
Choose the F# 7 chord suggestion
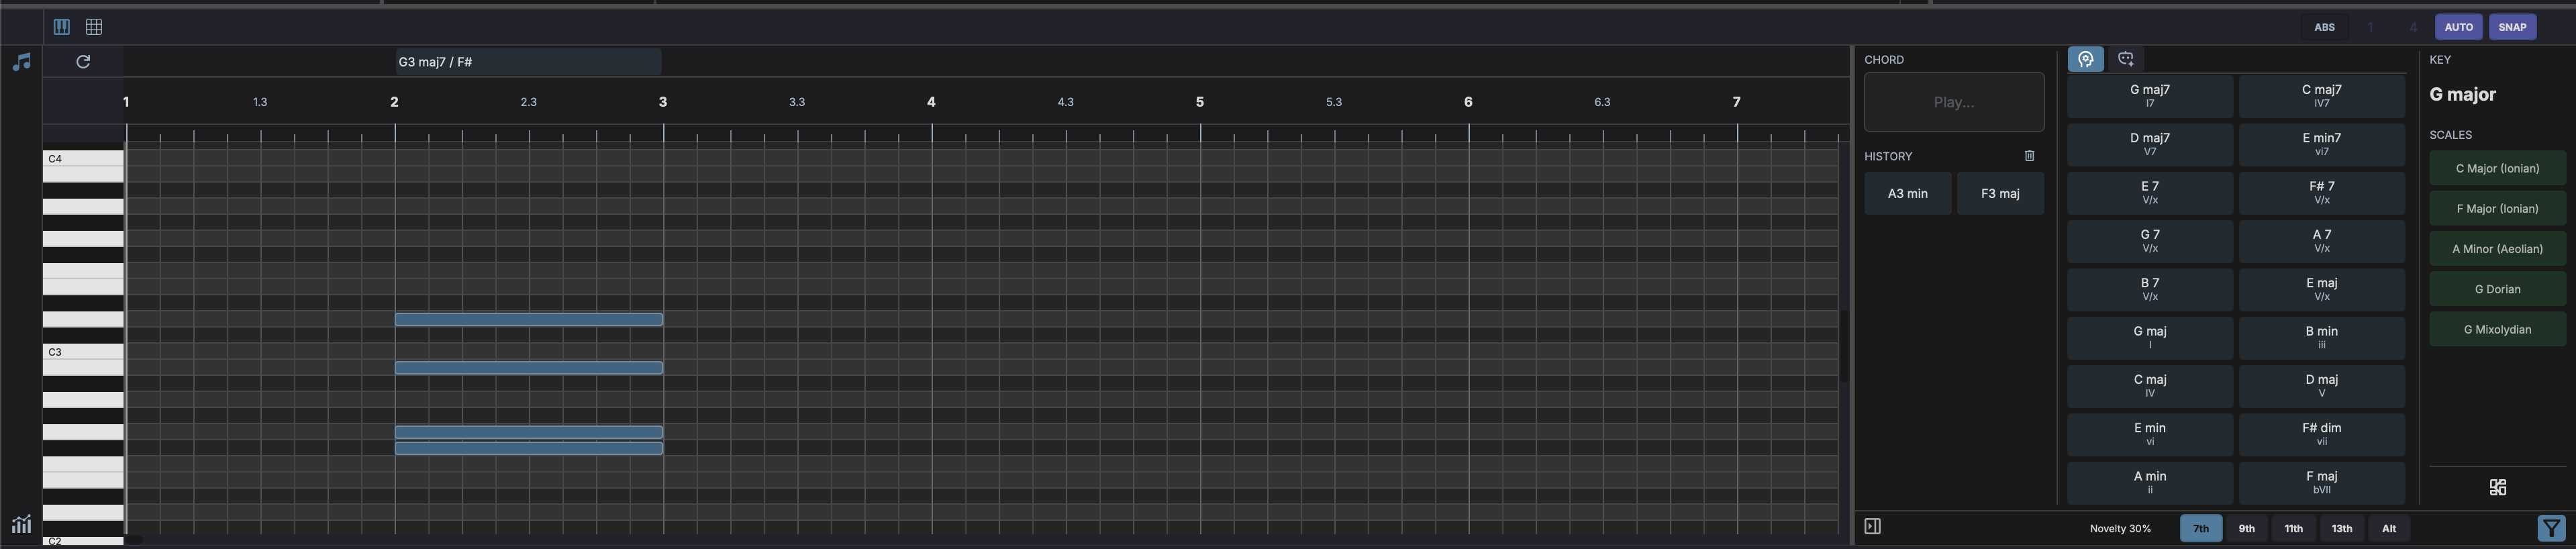pyautogui.click(x=2321, y=192)
